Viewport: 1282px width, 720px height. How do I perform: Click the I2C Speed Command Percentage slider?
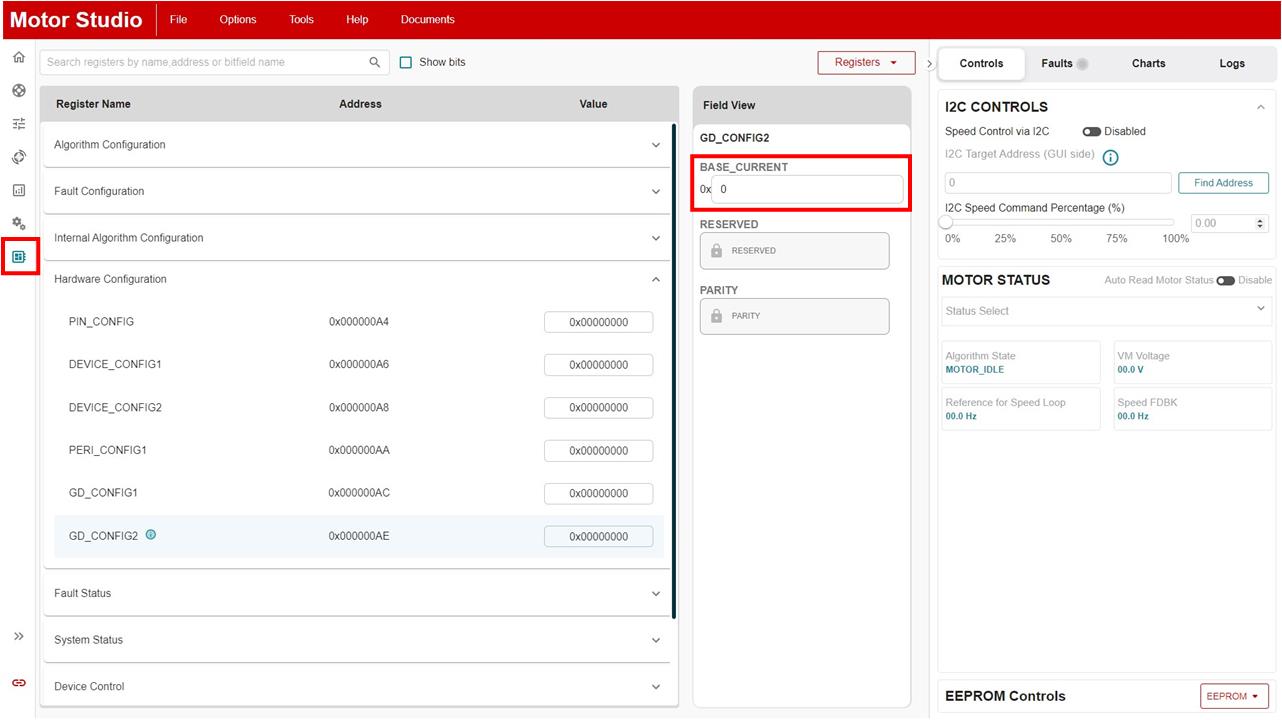tap(1060, 223)
